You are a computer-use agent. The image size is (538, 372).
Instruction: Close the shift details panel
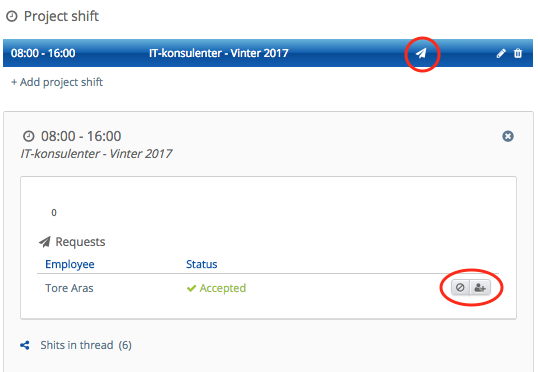click(x=508, y=136)
